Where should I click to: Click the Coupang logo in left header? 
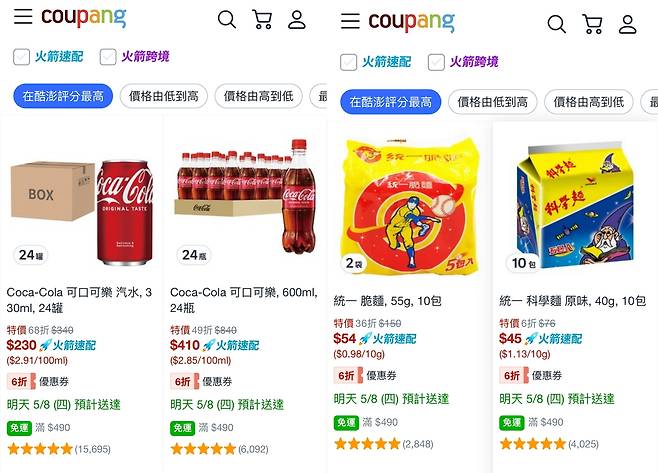(x=83, y=18)
